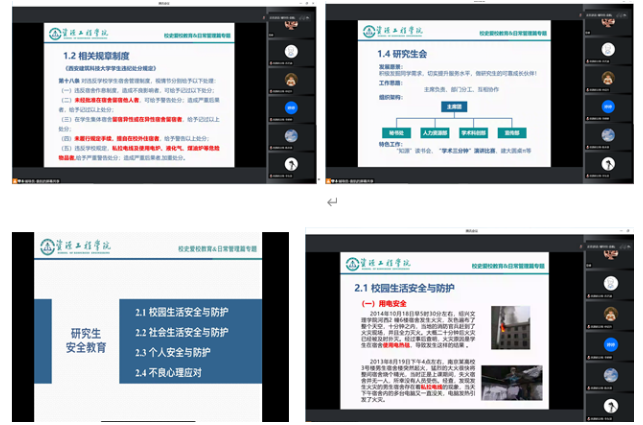Click the 秘书处 box in the org chart
The image size is (643, 425).
pos(388,131)
